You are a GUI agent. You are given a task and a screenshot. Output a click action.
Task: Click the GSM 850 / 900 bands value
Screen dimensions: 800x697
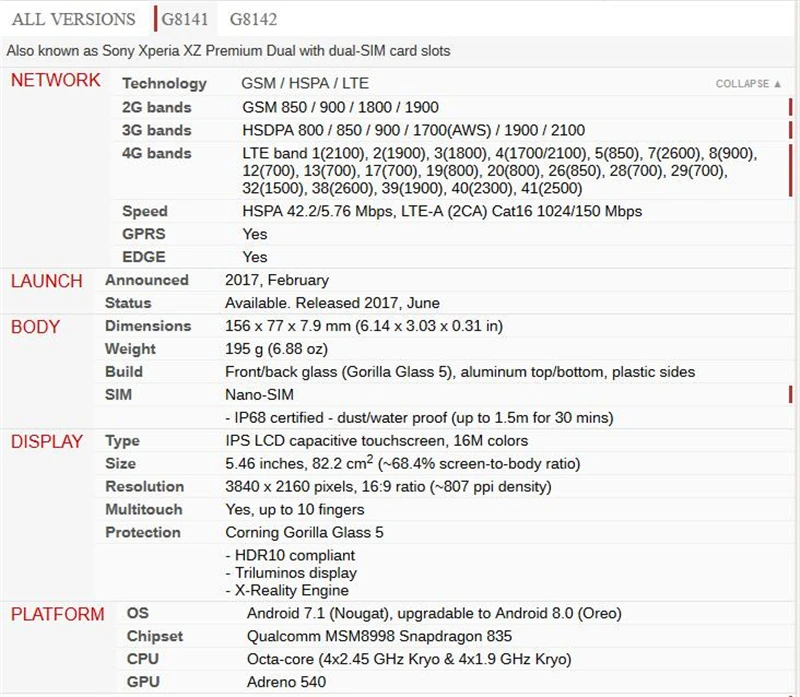tap(340, 107)
